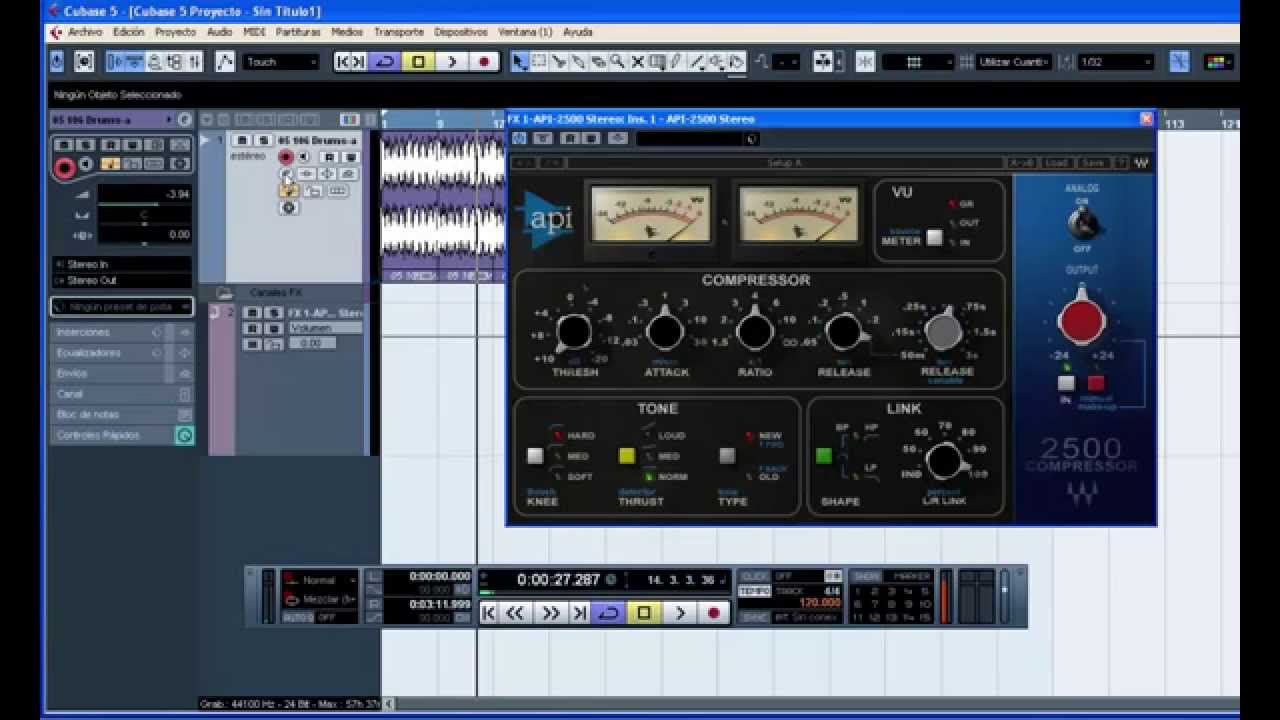The image size is (1280, 720).
Task: Toggle the Knee tone button
Action: pos(535,456)
